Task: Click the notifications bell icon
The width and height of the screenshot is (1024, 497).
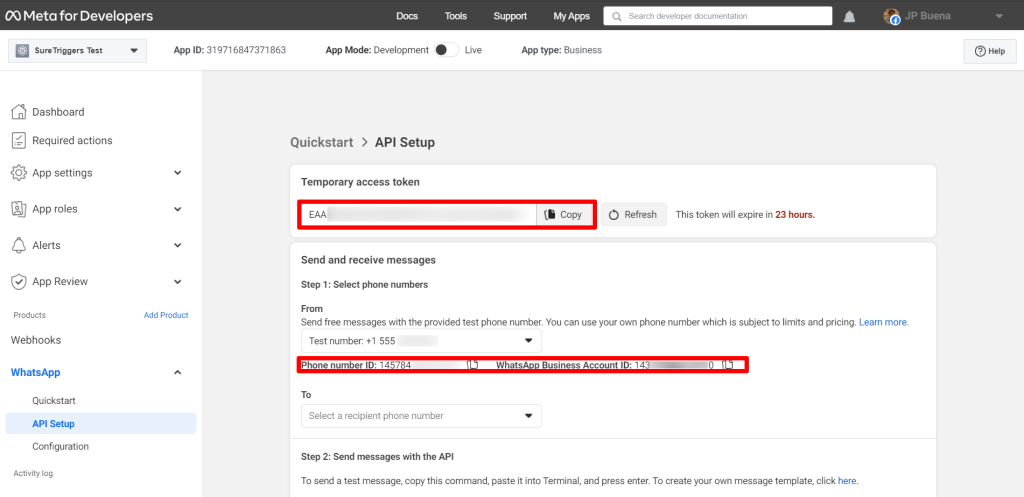Action: [849, 16]
